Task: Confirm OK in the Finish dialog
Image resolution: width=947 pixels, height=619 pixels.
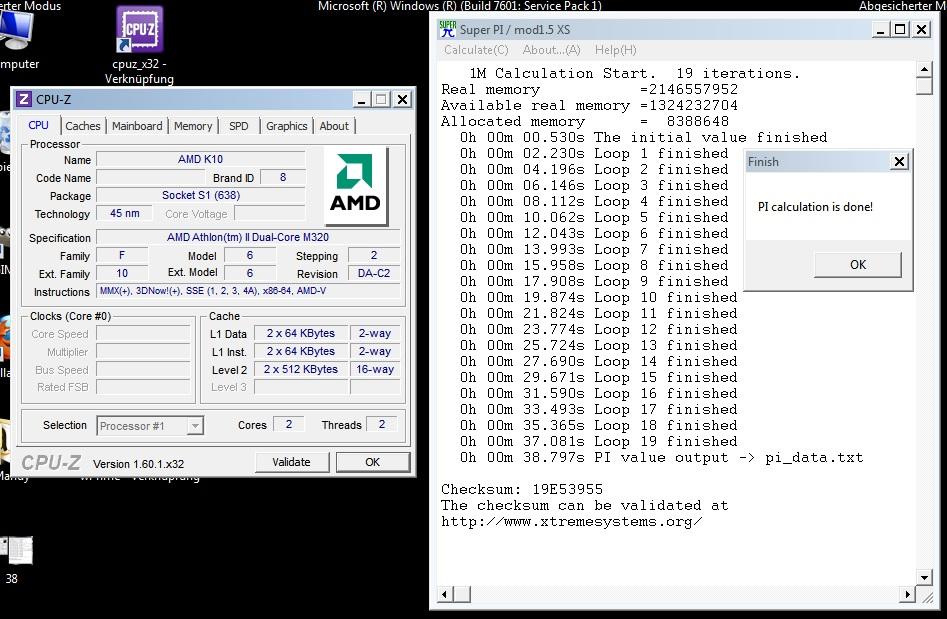Action: point(858,265)
